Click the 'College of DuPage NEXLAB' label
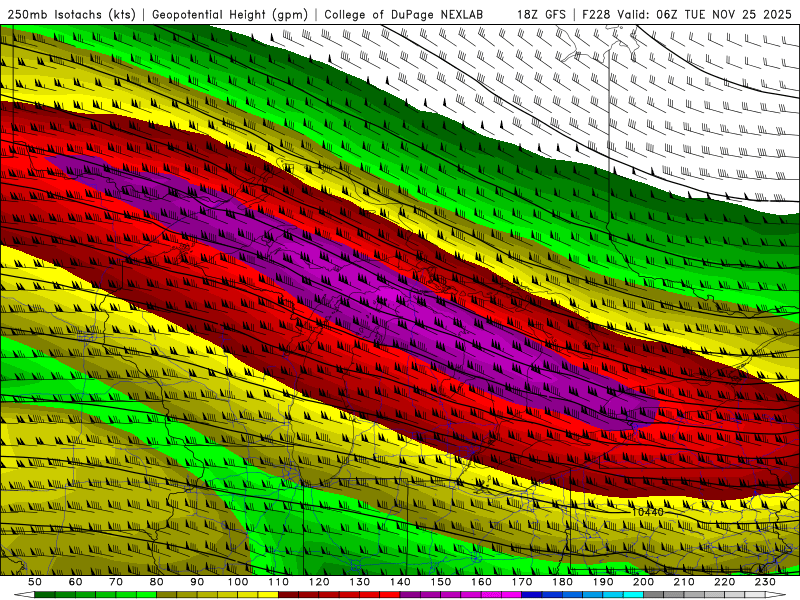This screenshot has height=600, width=800. click(404, 14)
